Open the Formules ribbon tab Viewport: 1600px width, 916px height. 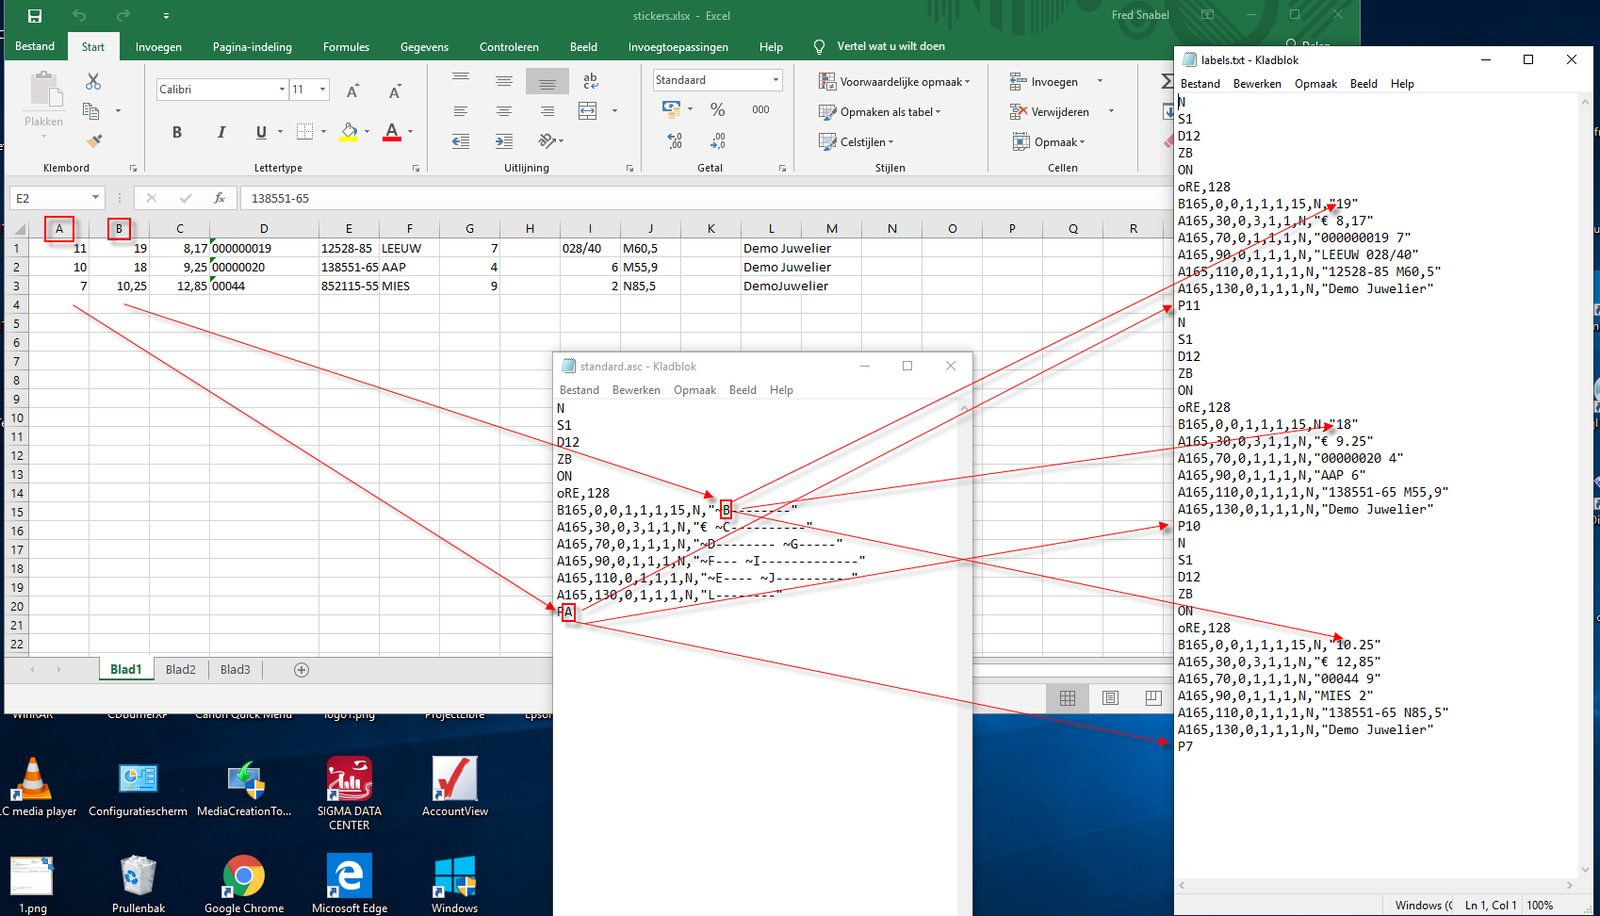[346, 47]
